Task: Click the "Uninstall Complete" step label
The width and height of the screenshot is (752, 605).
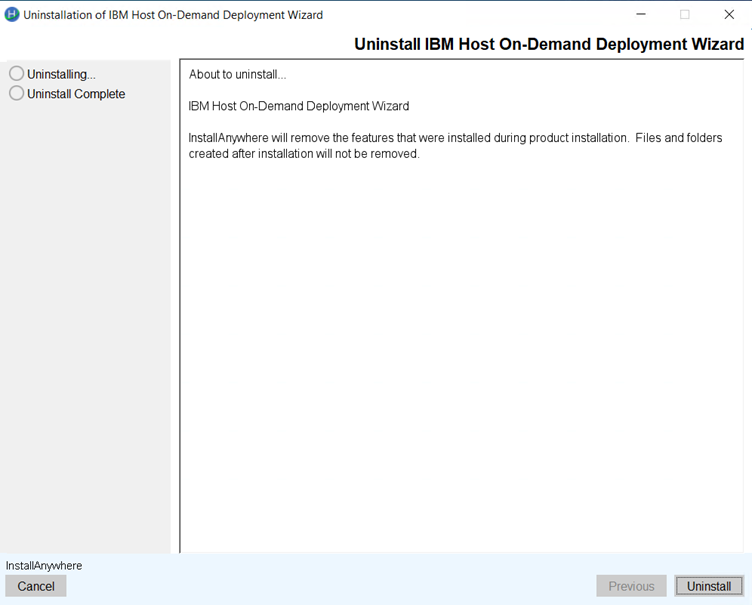Action: pos(76,94)
